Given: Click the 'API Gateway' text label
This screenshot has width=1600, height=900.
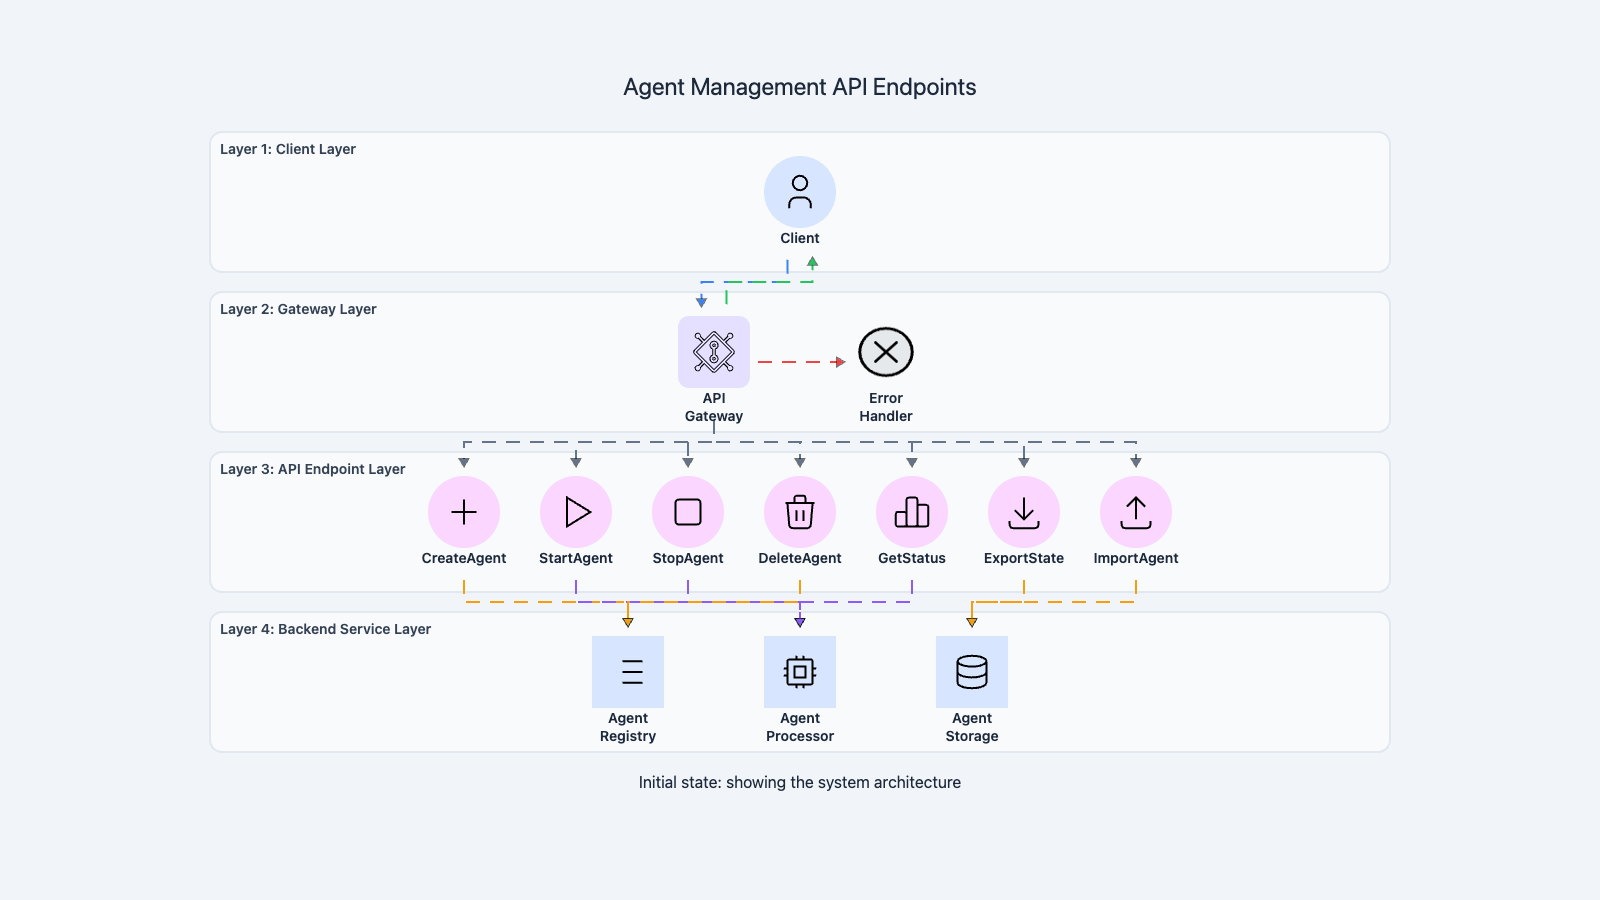Looking at the screenshot, I should (x=714, y=407).
